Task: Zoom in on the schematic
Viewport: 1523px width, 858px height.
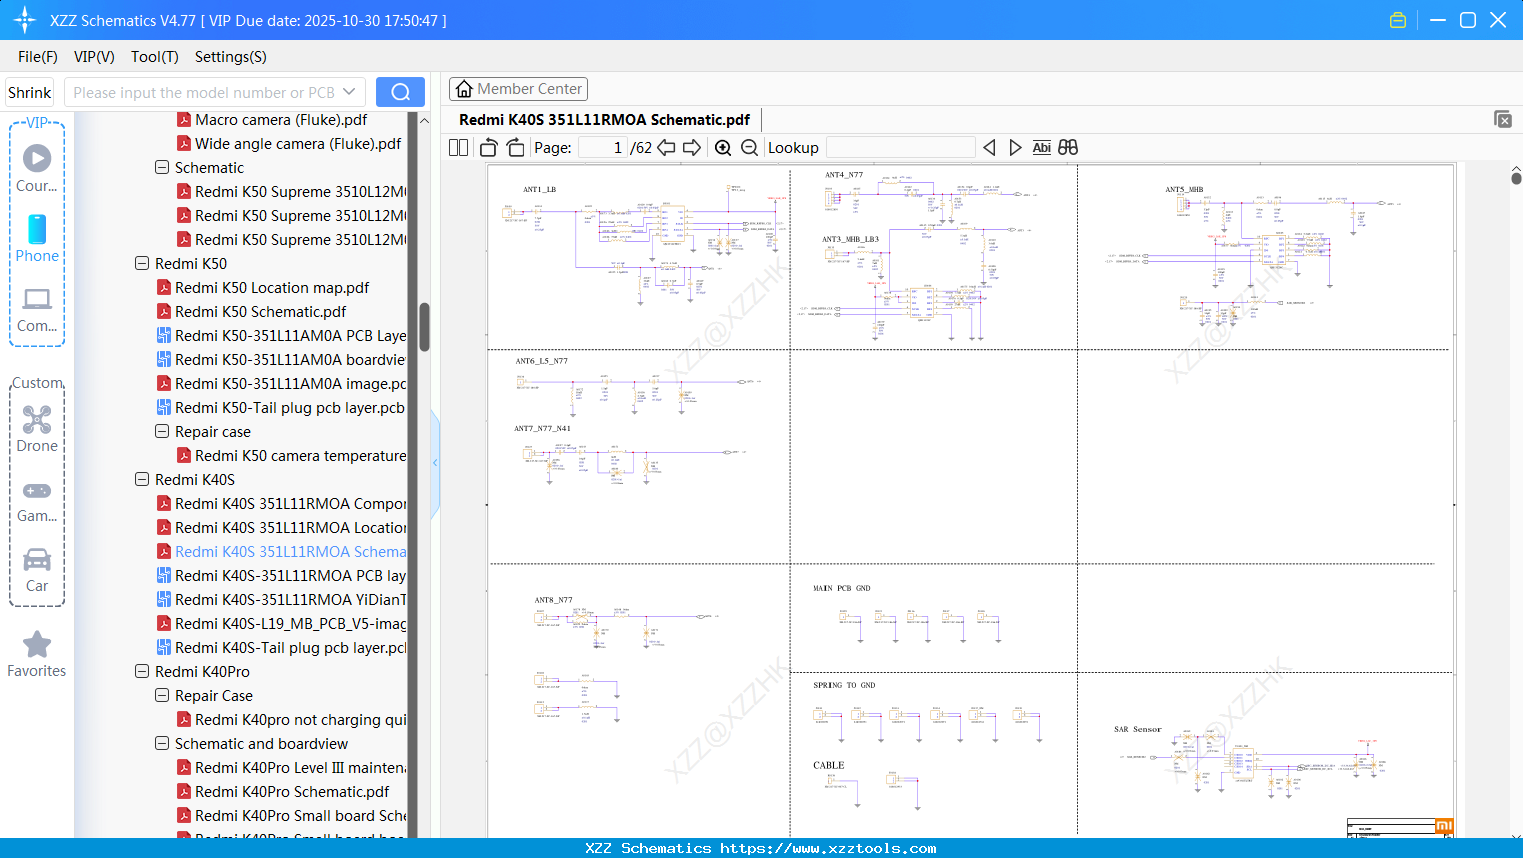Action: pos(723,147)
